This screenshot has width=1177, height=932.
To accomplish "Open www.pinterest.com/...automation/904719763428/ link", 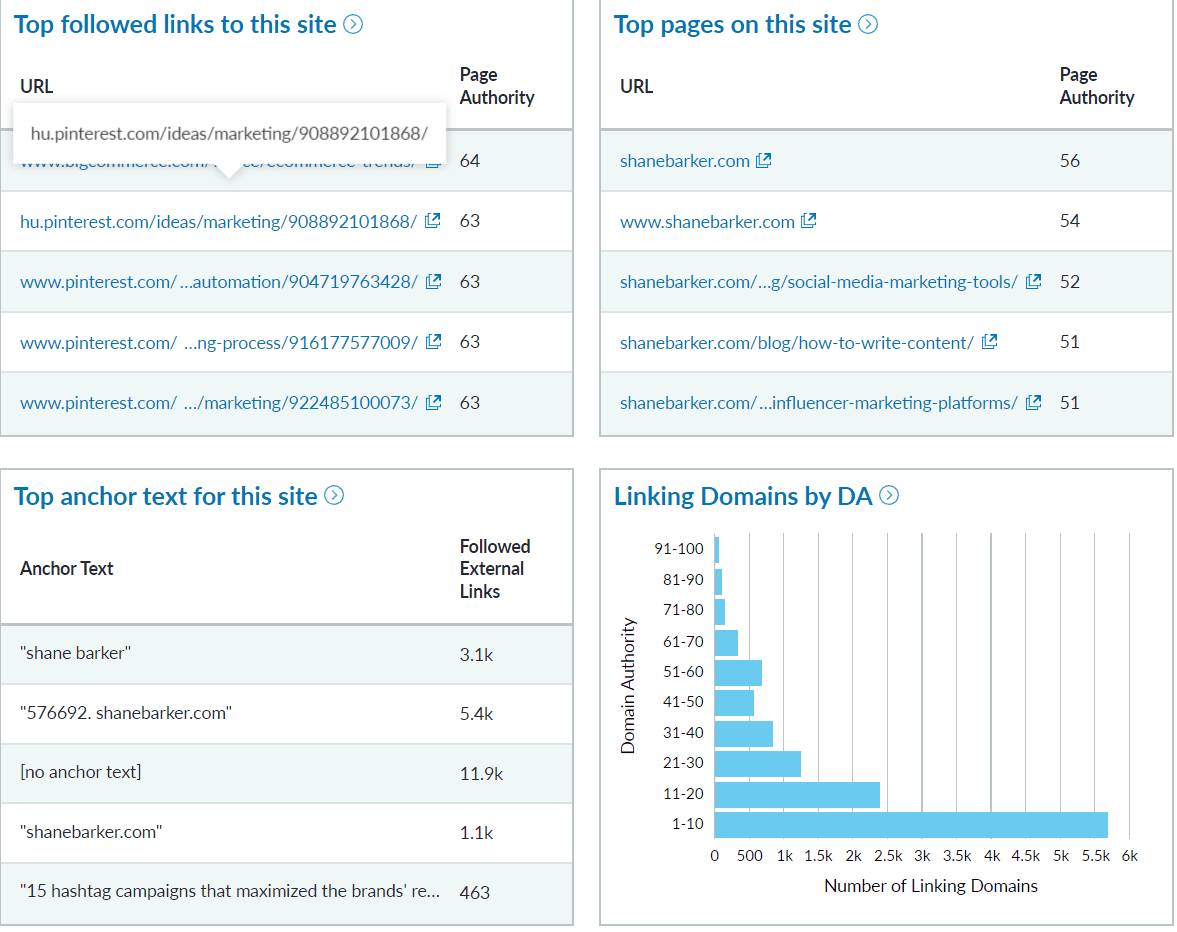I will pyautogui.click(x=218, y=281).
